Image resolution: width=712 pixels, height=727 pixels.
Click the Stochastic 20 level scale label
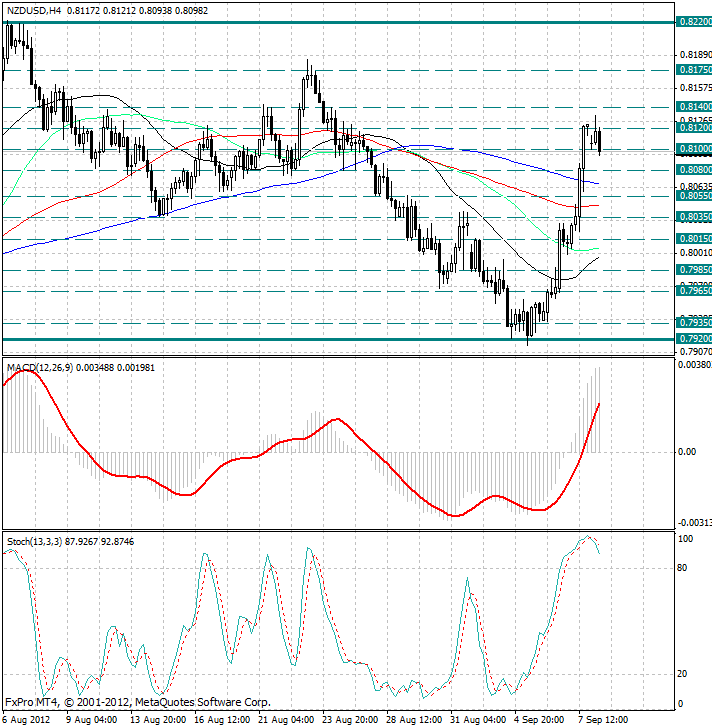point(685,673)
